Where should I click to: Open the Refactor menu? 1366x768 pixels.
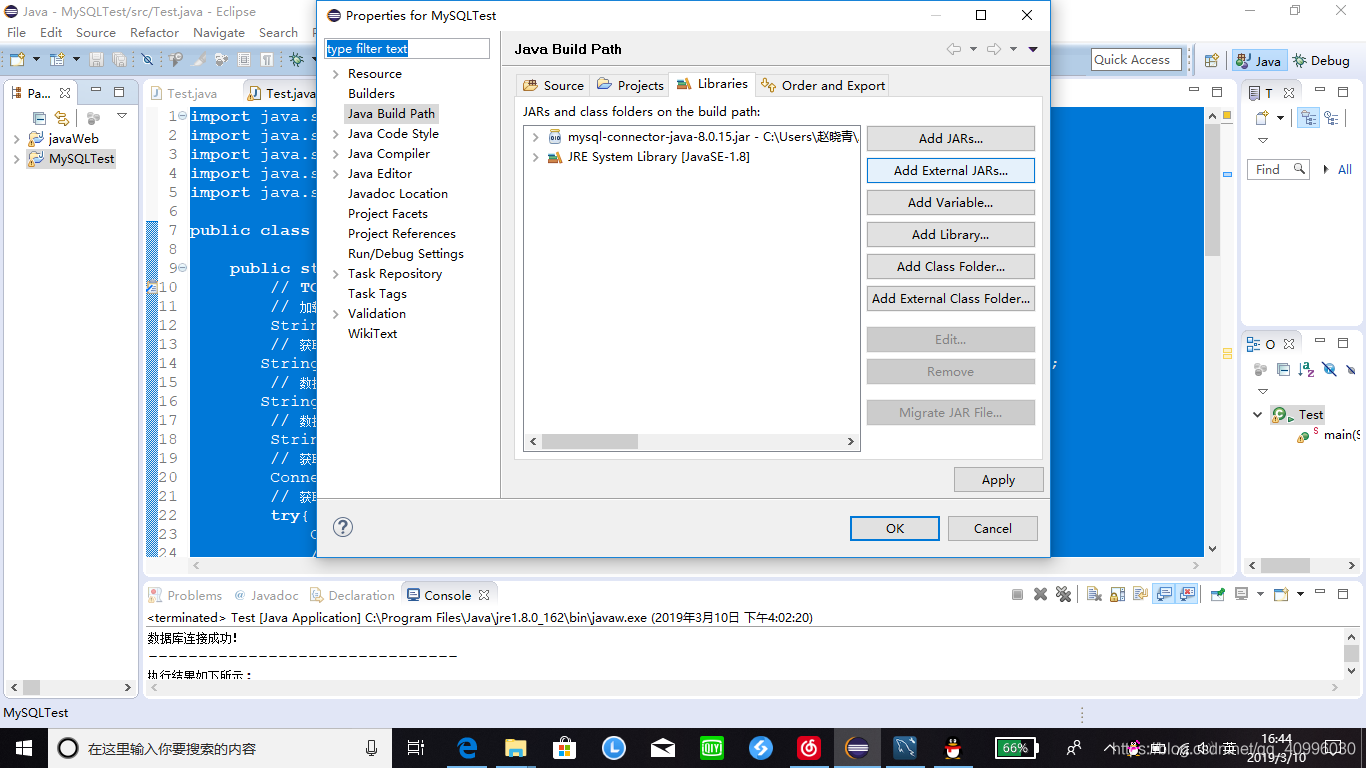point(154,32)
